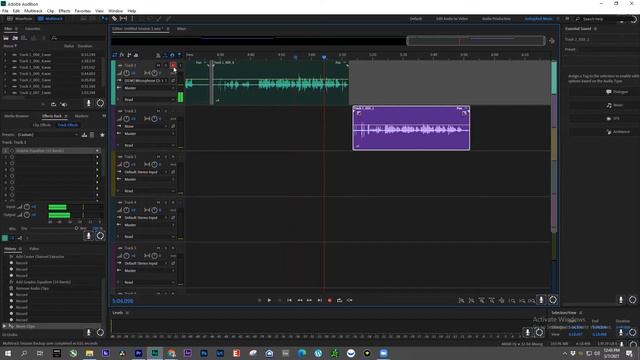Viewport: 640px width, 360px height.
Task: Open the Windows Start button
Action: (x=8, y=353)
